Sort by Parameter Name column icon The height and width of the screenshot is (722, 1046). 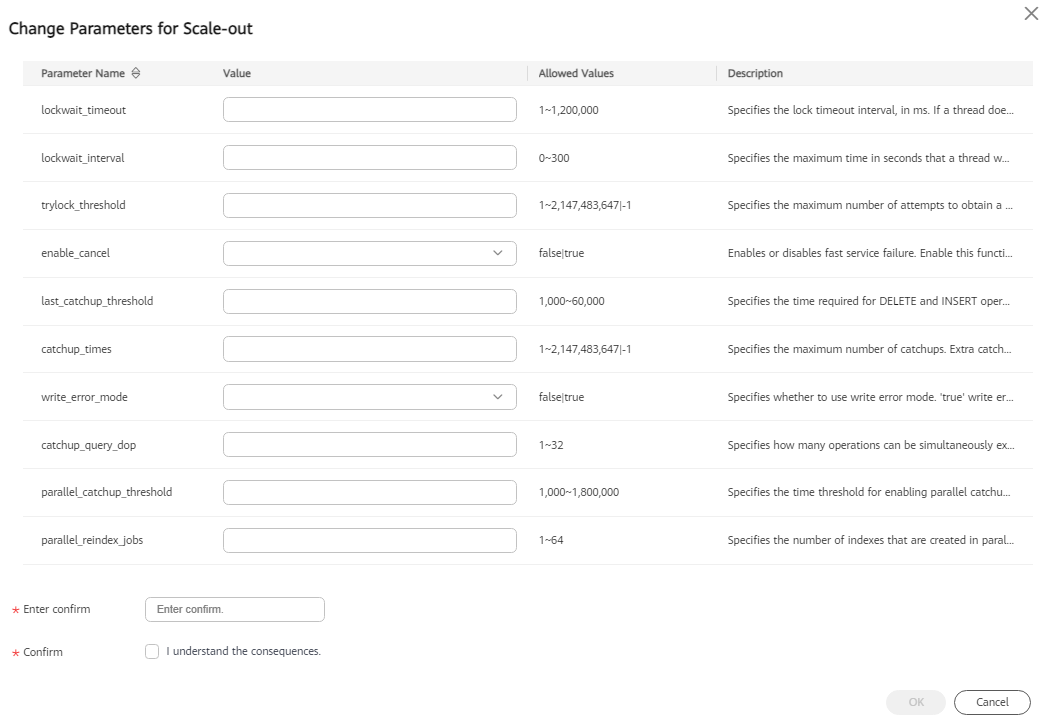136,73
